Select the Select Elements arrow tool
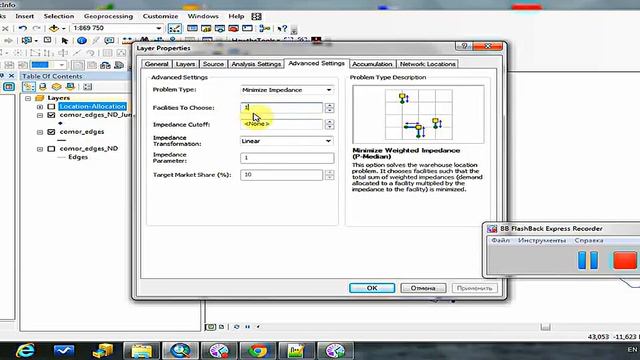 tap(64, 41)
